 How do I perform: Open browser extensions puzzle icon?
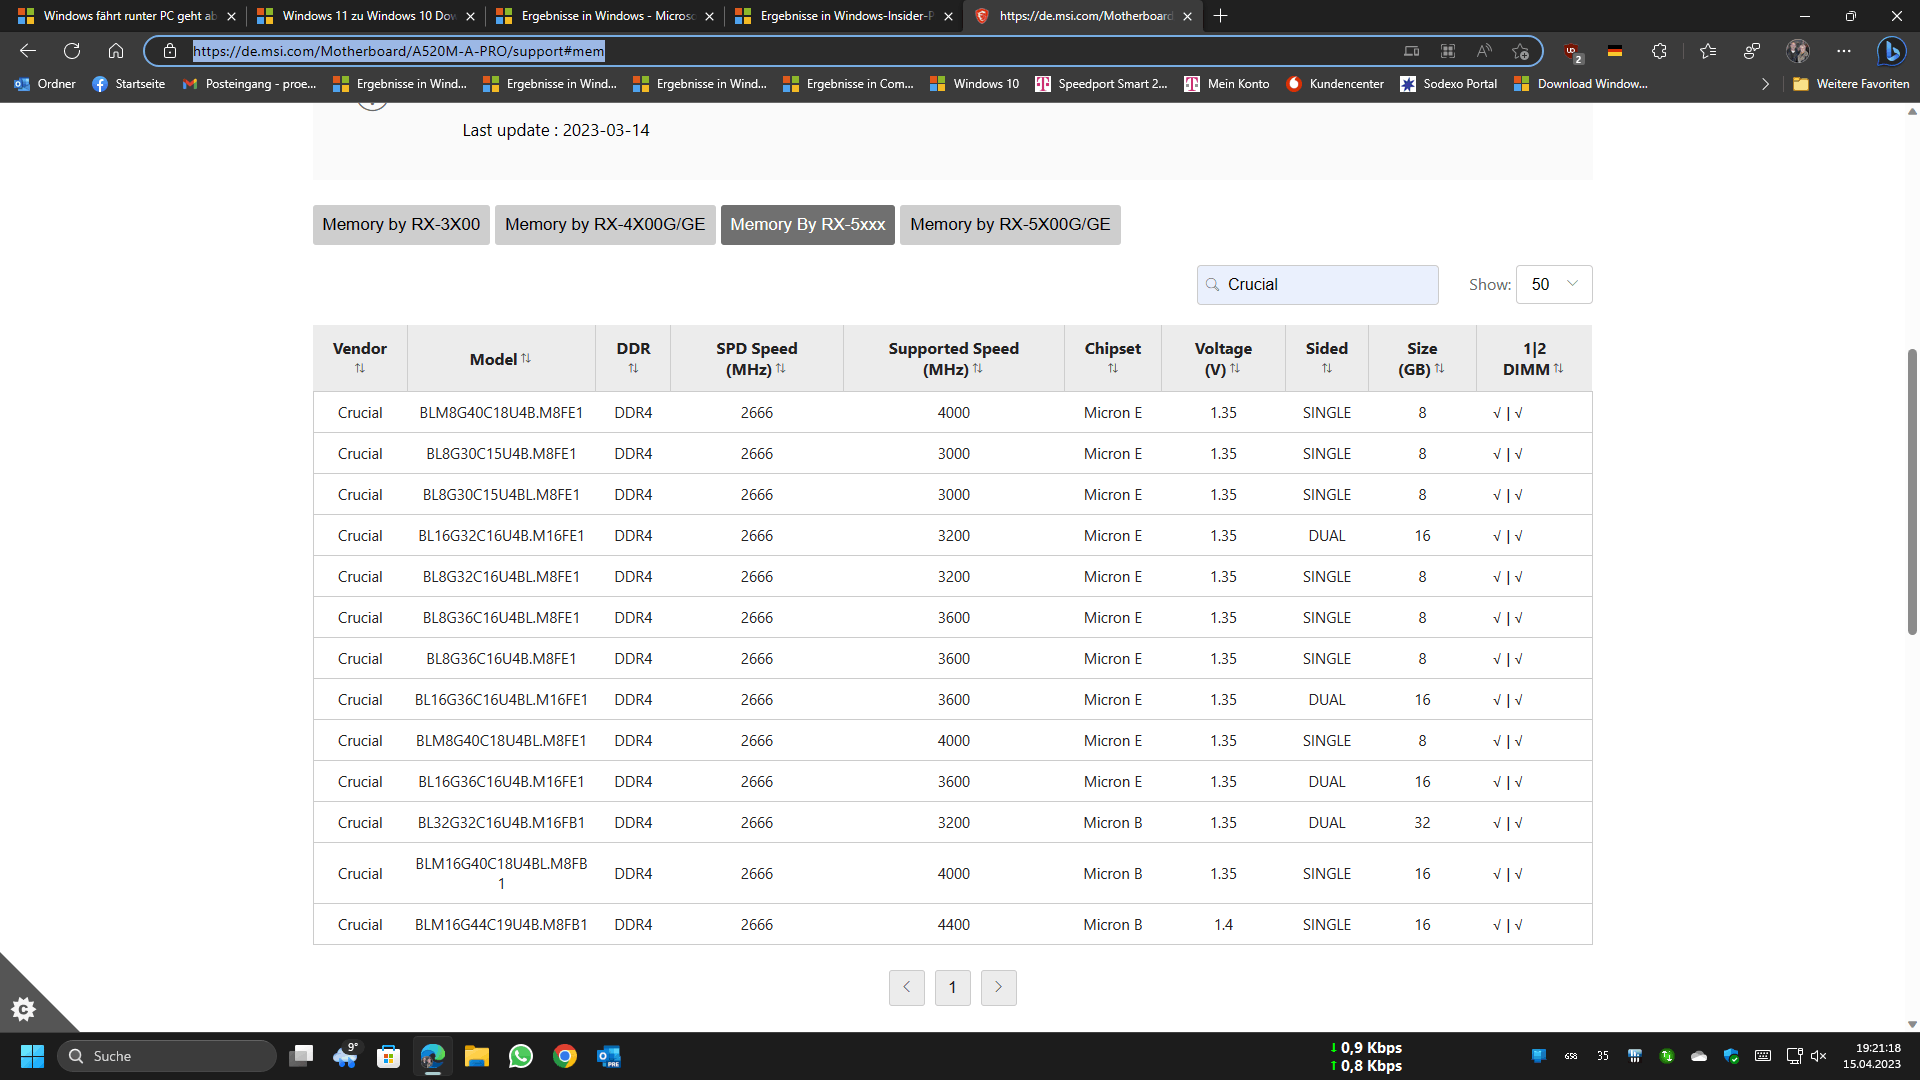pyautogui.click(x=1659, y=51)
